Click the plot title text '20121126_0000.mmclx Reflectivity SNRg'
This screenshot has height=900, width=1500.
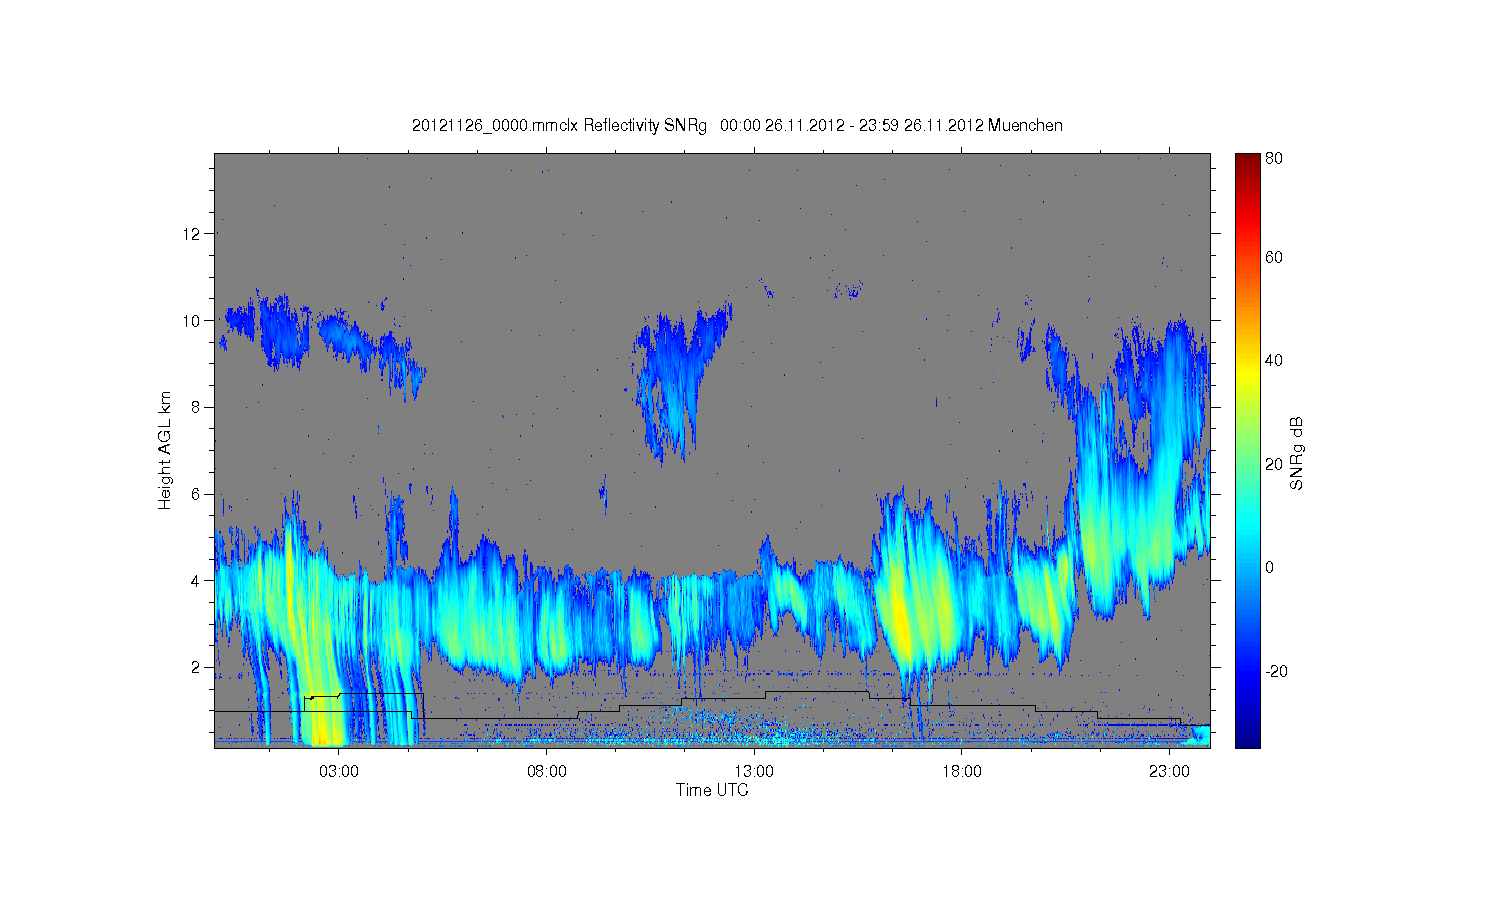click(559, 126)
